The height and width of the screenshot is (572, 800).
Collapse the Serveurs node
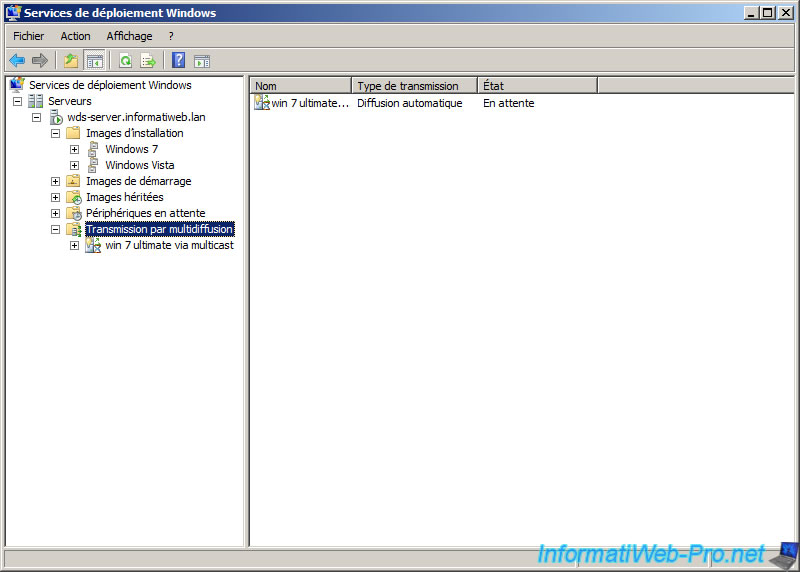click(x=17, y=101)
